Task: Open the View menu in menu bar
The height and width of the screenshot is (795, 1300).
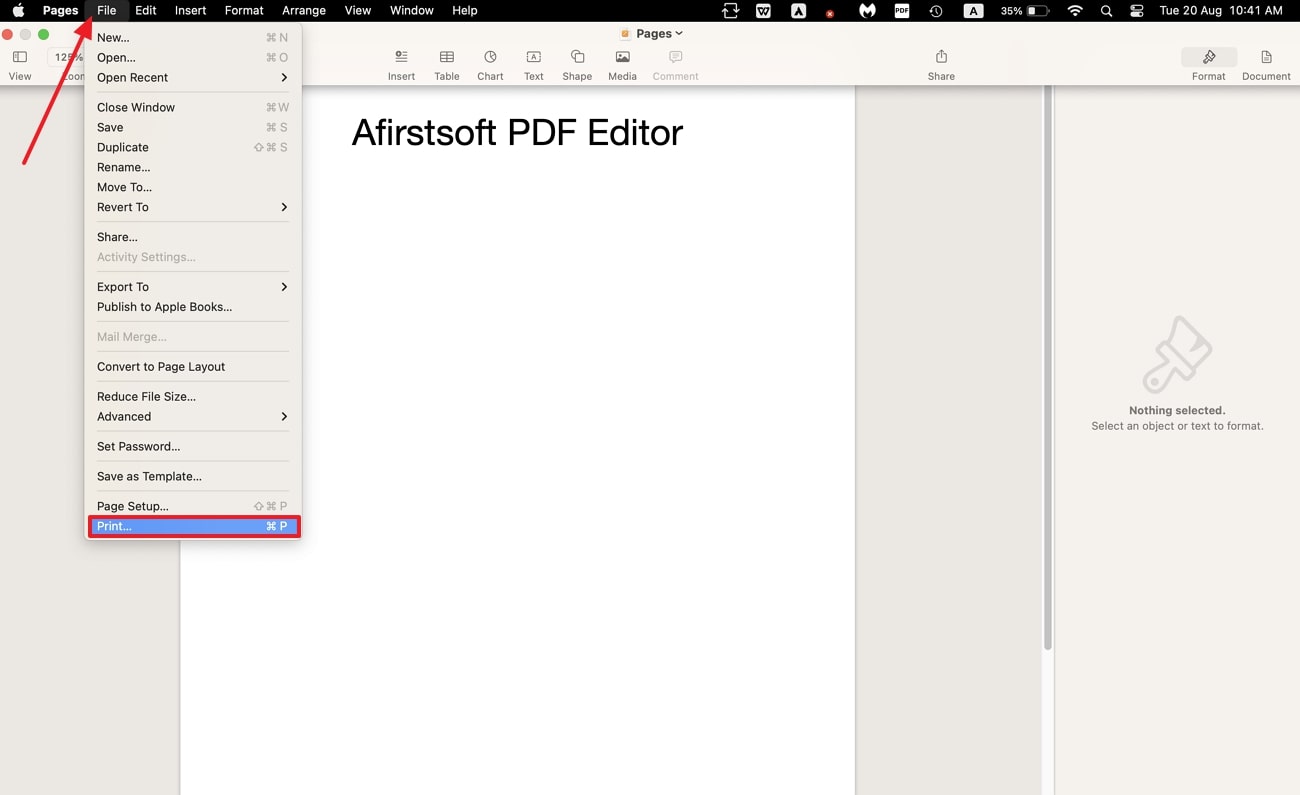Action: pos(358,10)
